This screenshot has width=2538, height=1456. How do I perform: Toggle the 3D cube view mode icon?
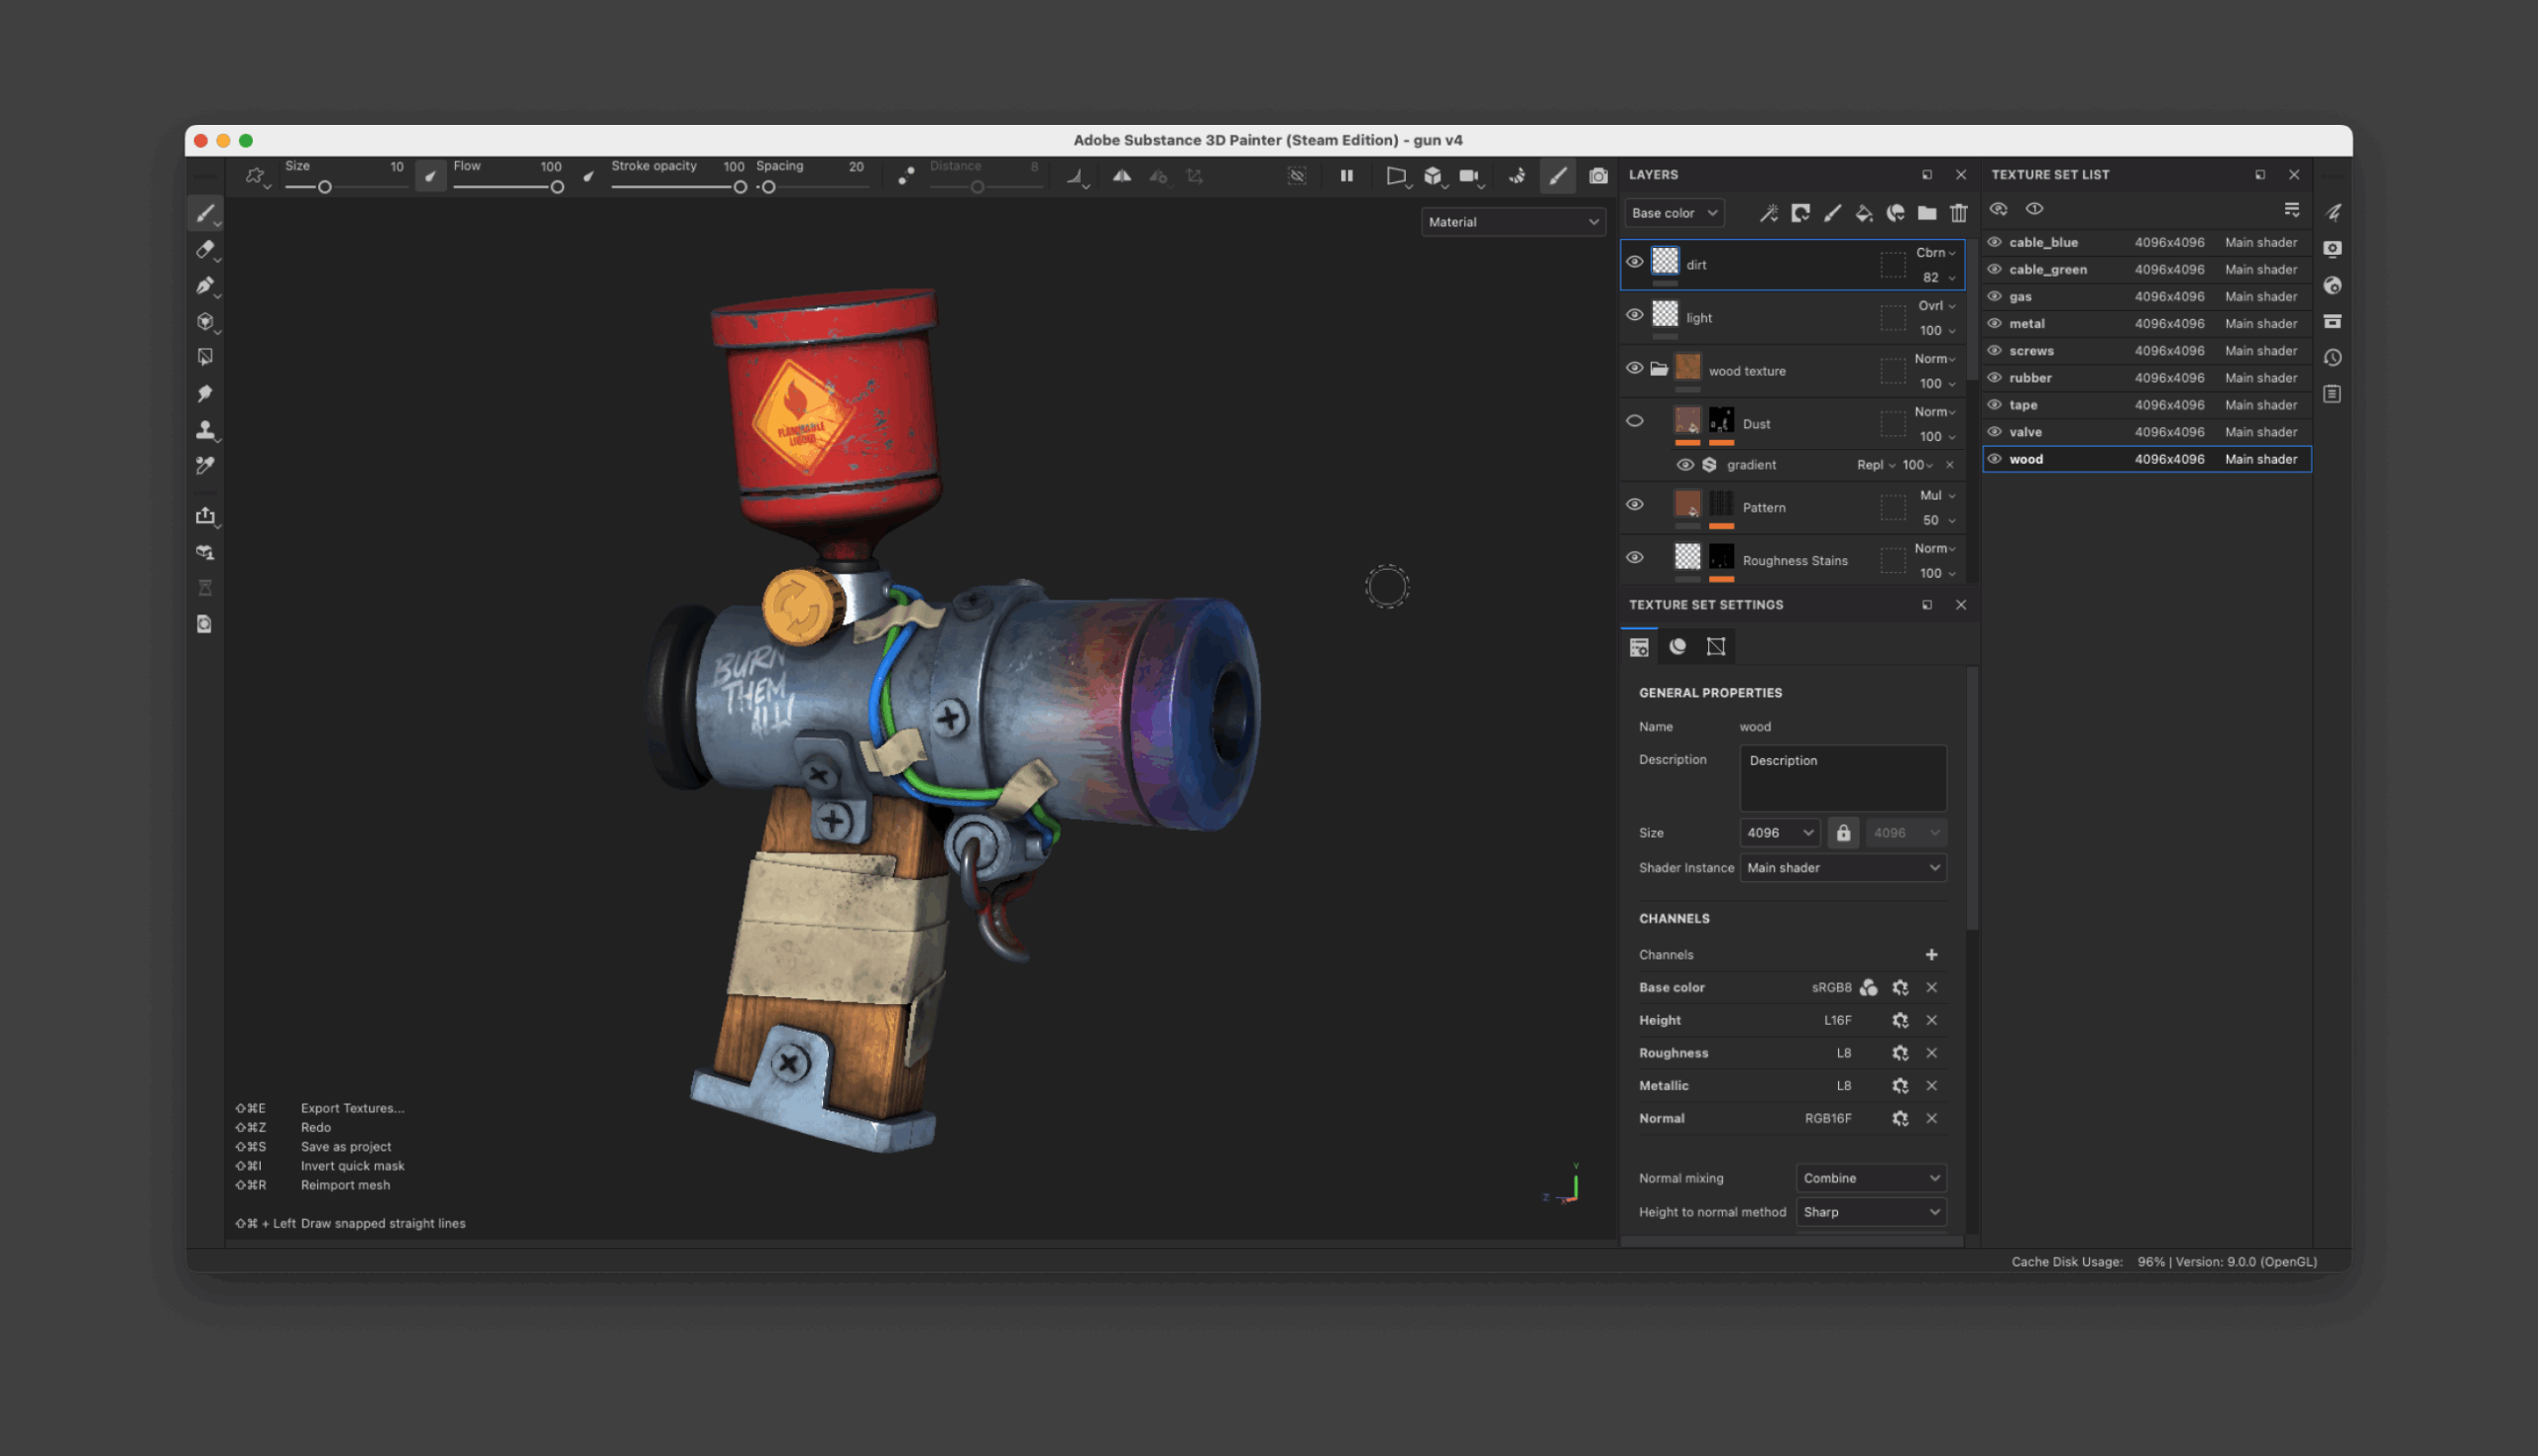pos(1433,176)
